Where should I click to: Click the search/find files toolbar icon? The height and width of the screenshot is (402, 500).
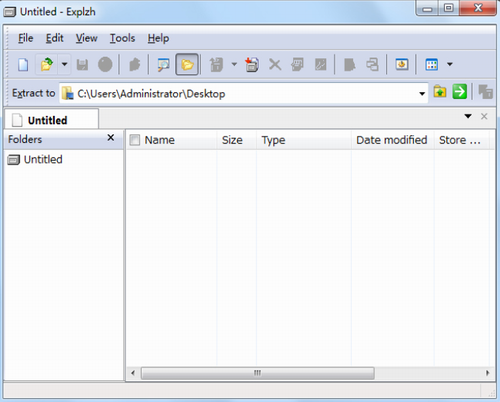pos(163,64)
